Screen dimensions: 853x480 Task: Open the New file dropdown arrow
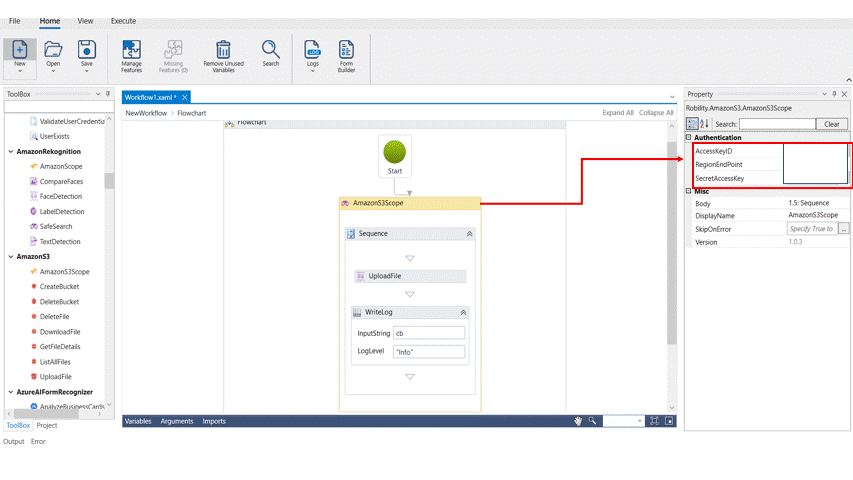click(20, 71)
